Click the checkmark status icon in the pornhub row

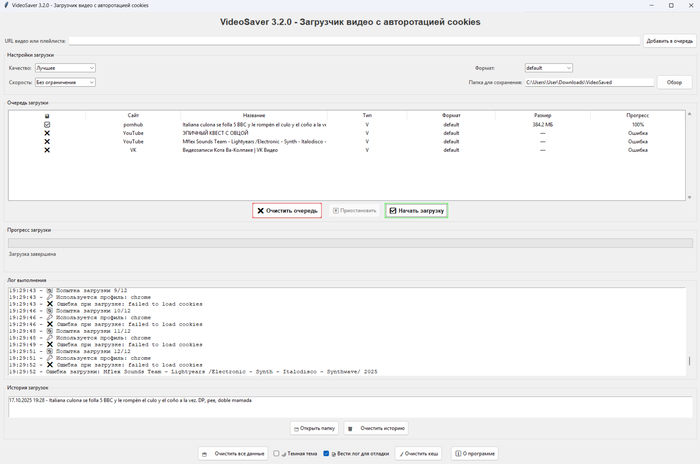47,124
